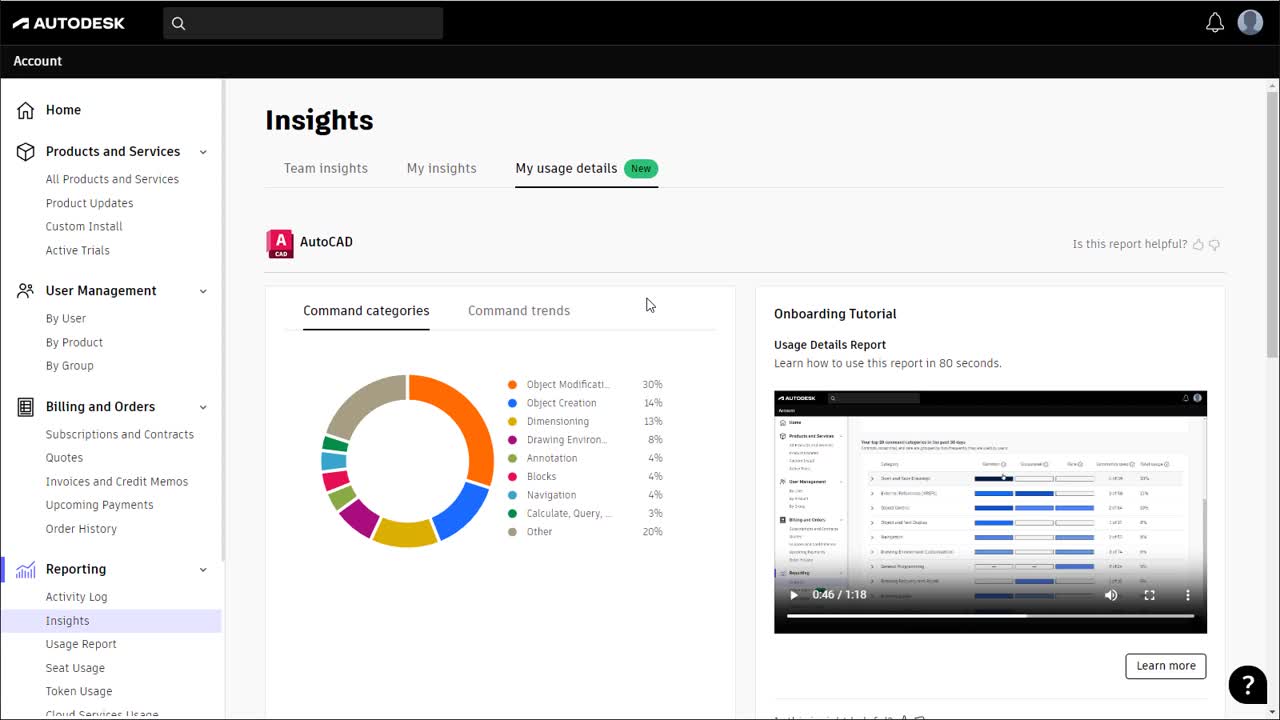The height and width of the screenshot is (720, 1280).
Task: Click the AutoCAD product icon
Action: point(280,244)
